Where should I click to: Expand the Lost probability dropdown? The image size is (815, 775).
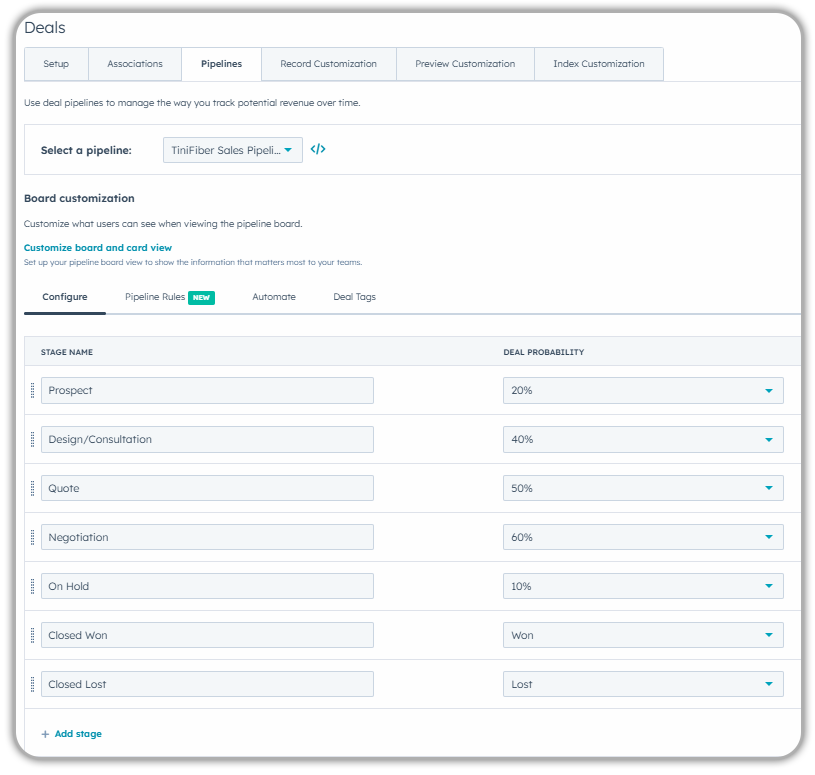[x=642, y=684]
